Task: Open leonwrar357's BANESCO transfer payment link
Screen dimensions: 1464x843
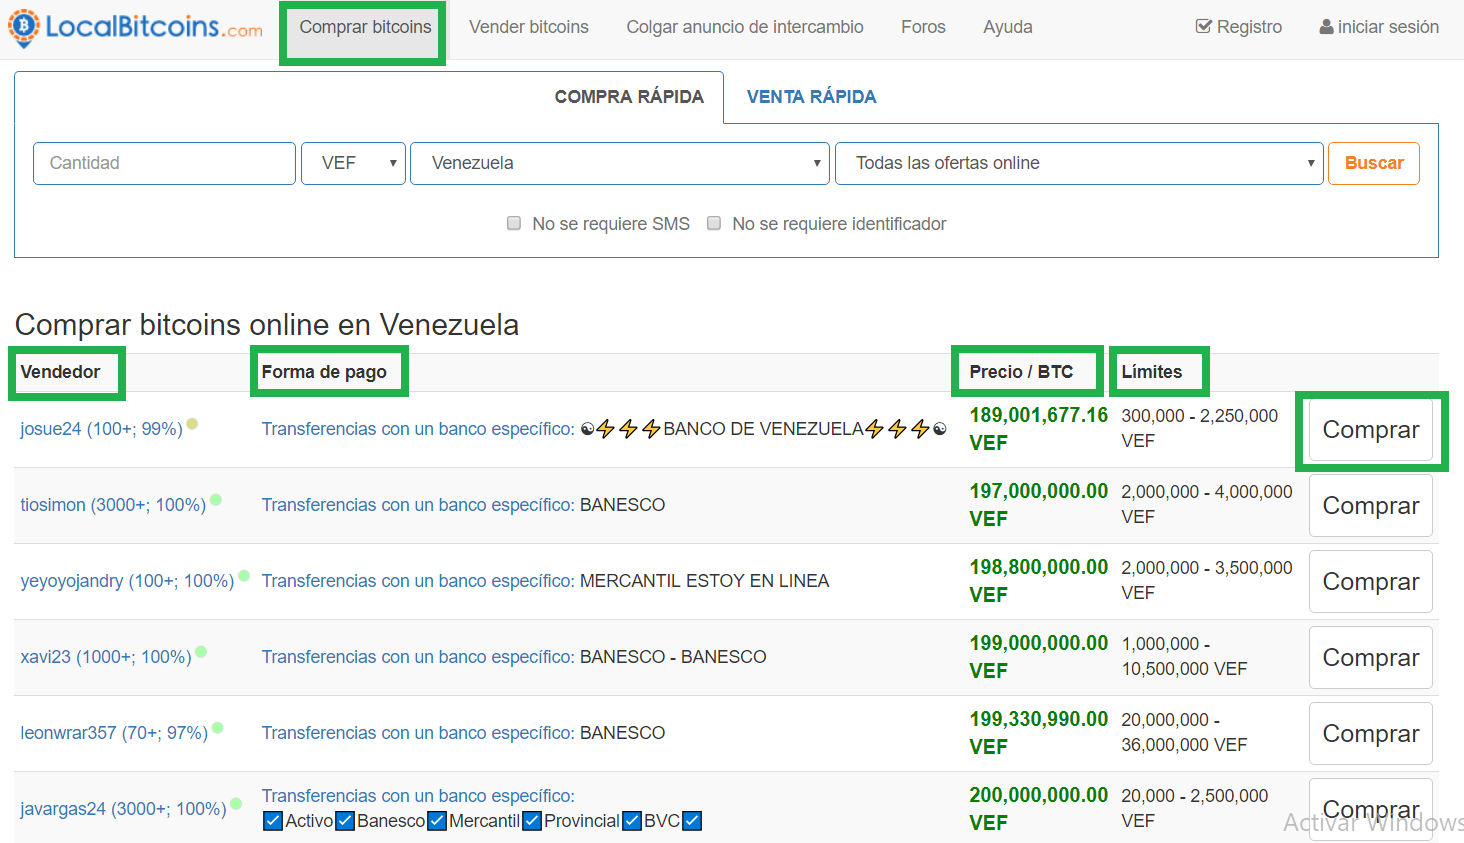Action: [x=418, y=733]
